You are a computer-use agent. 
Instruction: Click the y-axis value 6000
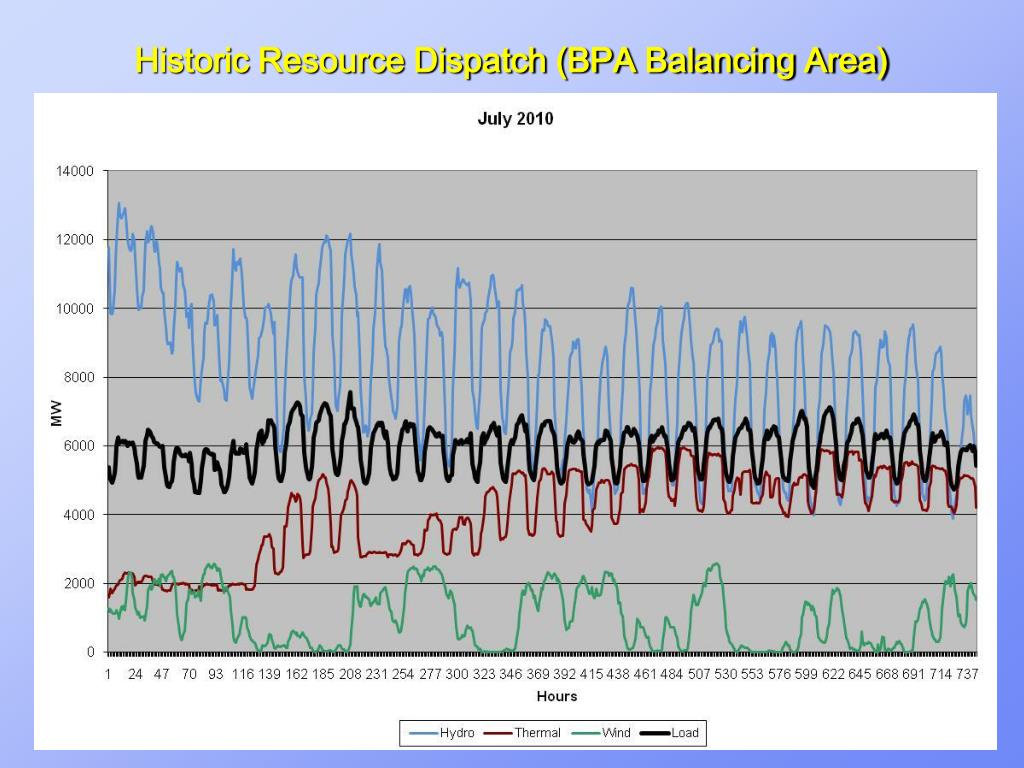(79, 446)
